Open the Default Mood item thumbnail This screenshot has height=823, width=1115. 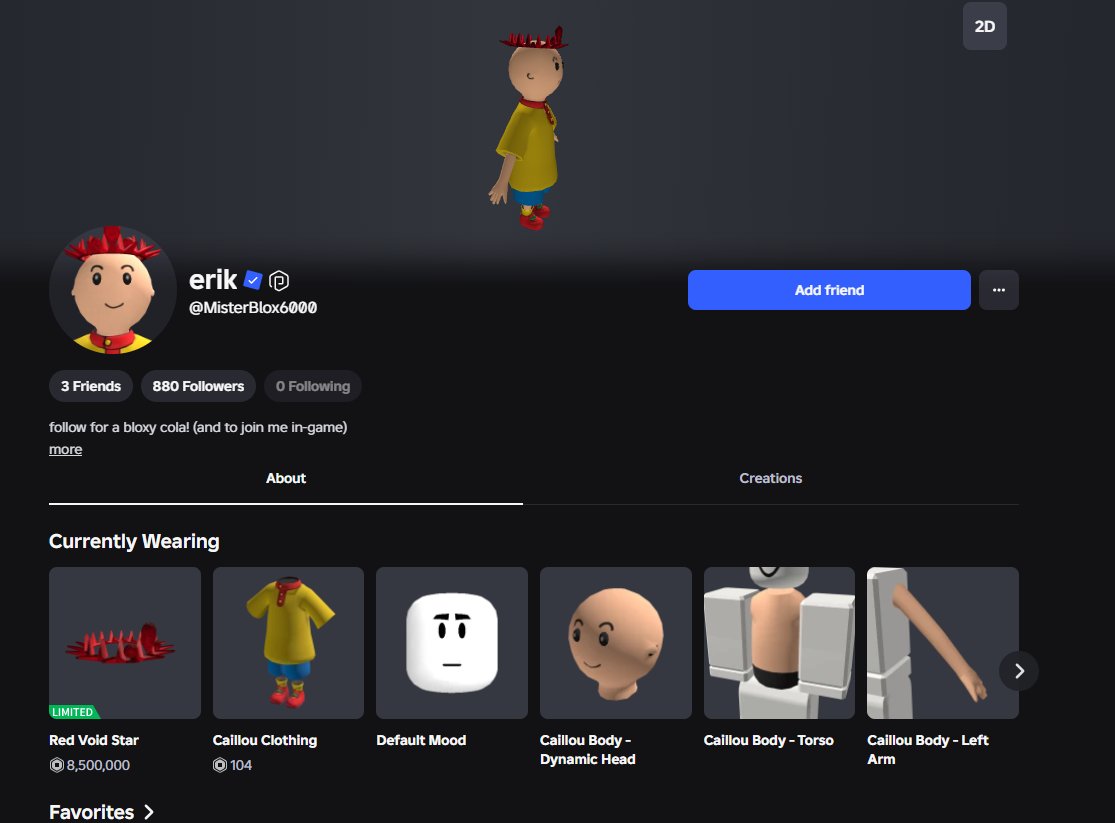(x=452, y=643)
